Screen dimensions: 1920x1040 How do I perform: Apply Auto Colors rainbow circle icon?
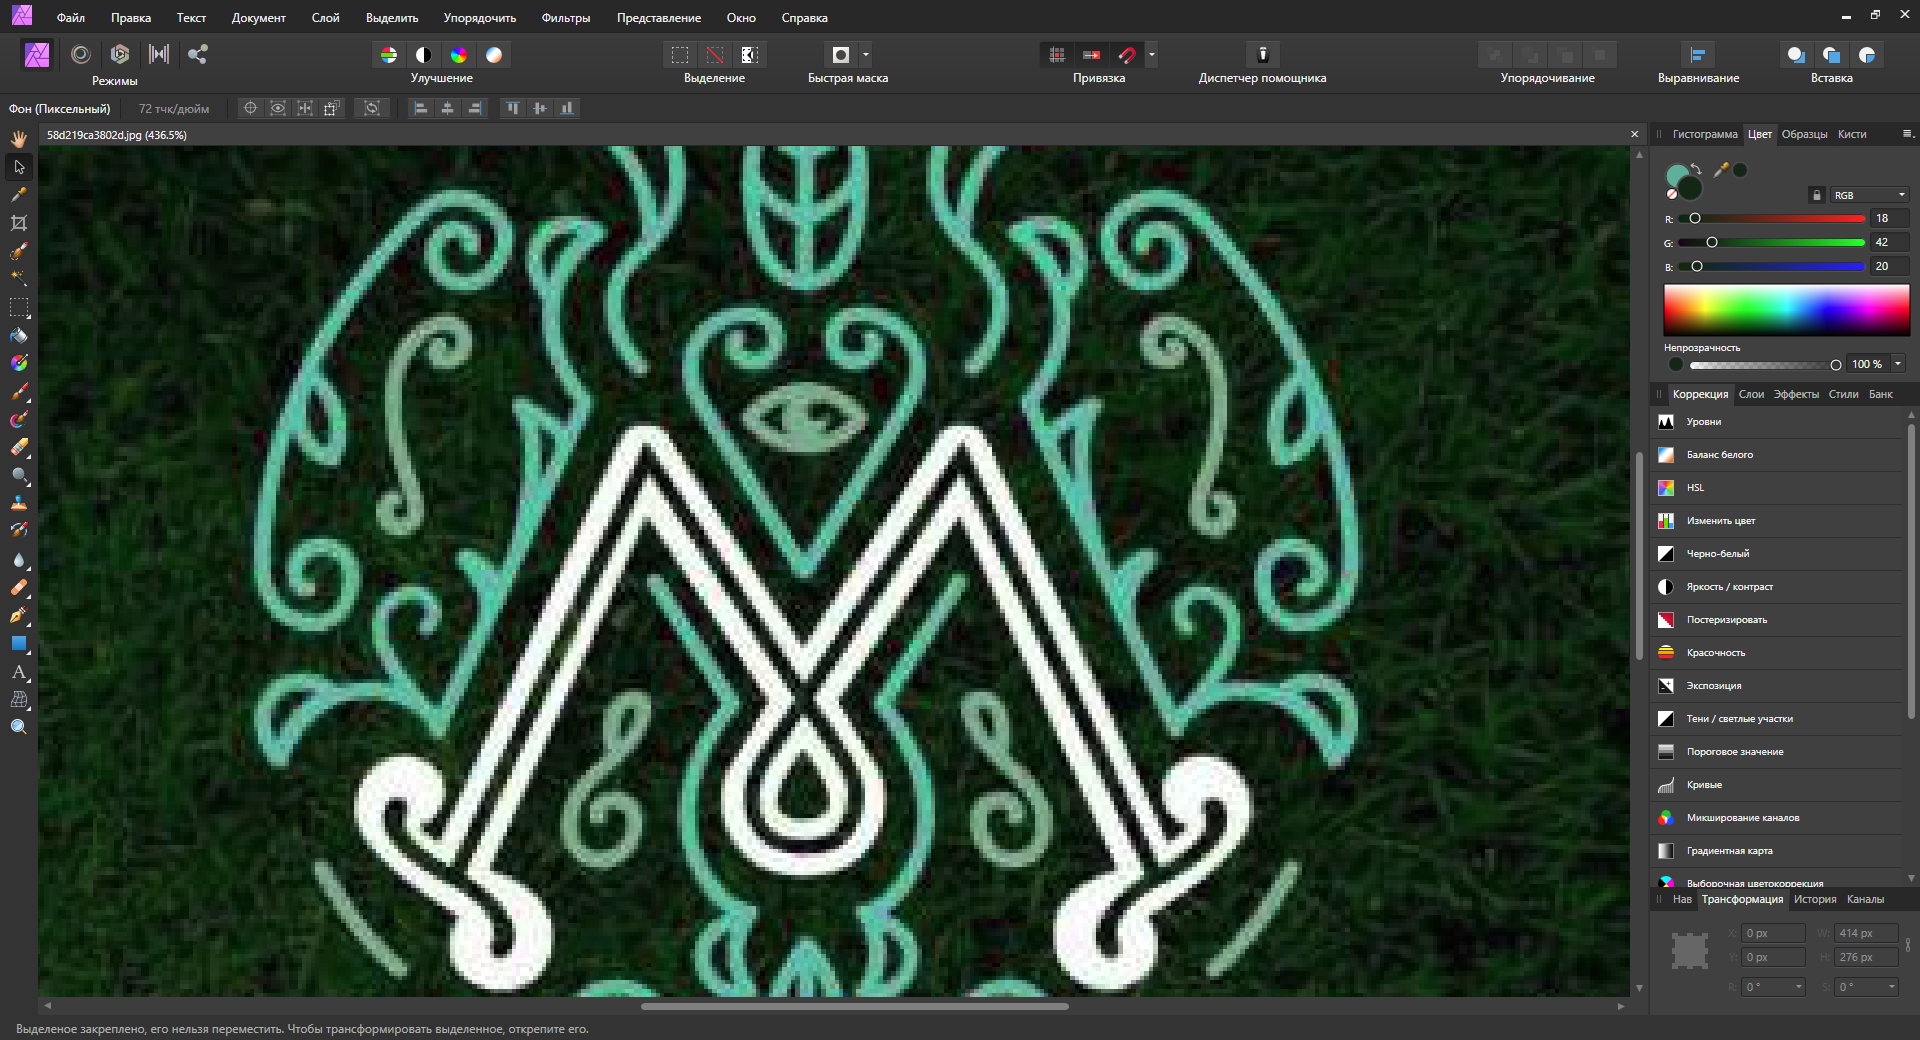click(x=459, y=55)
